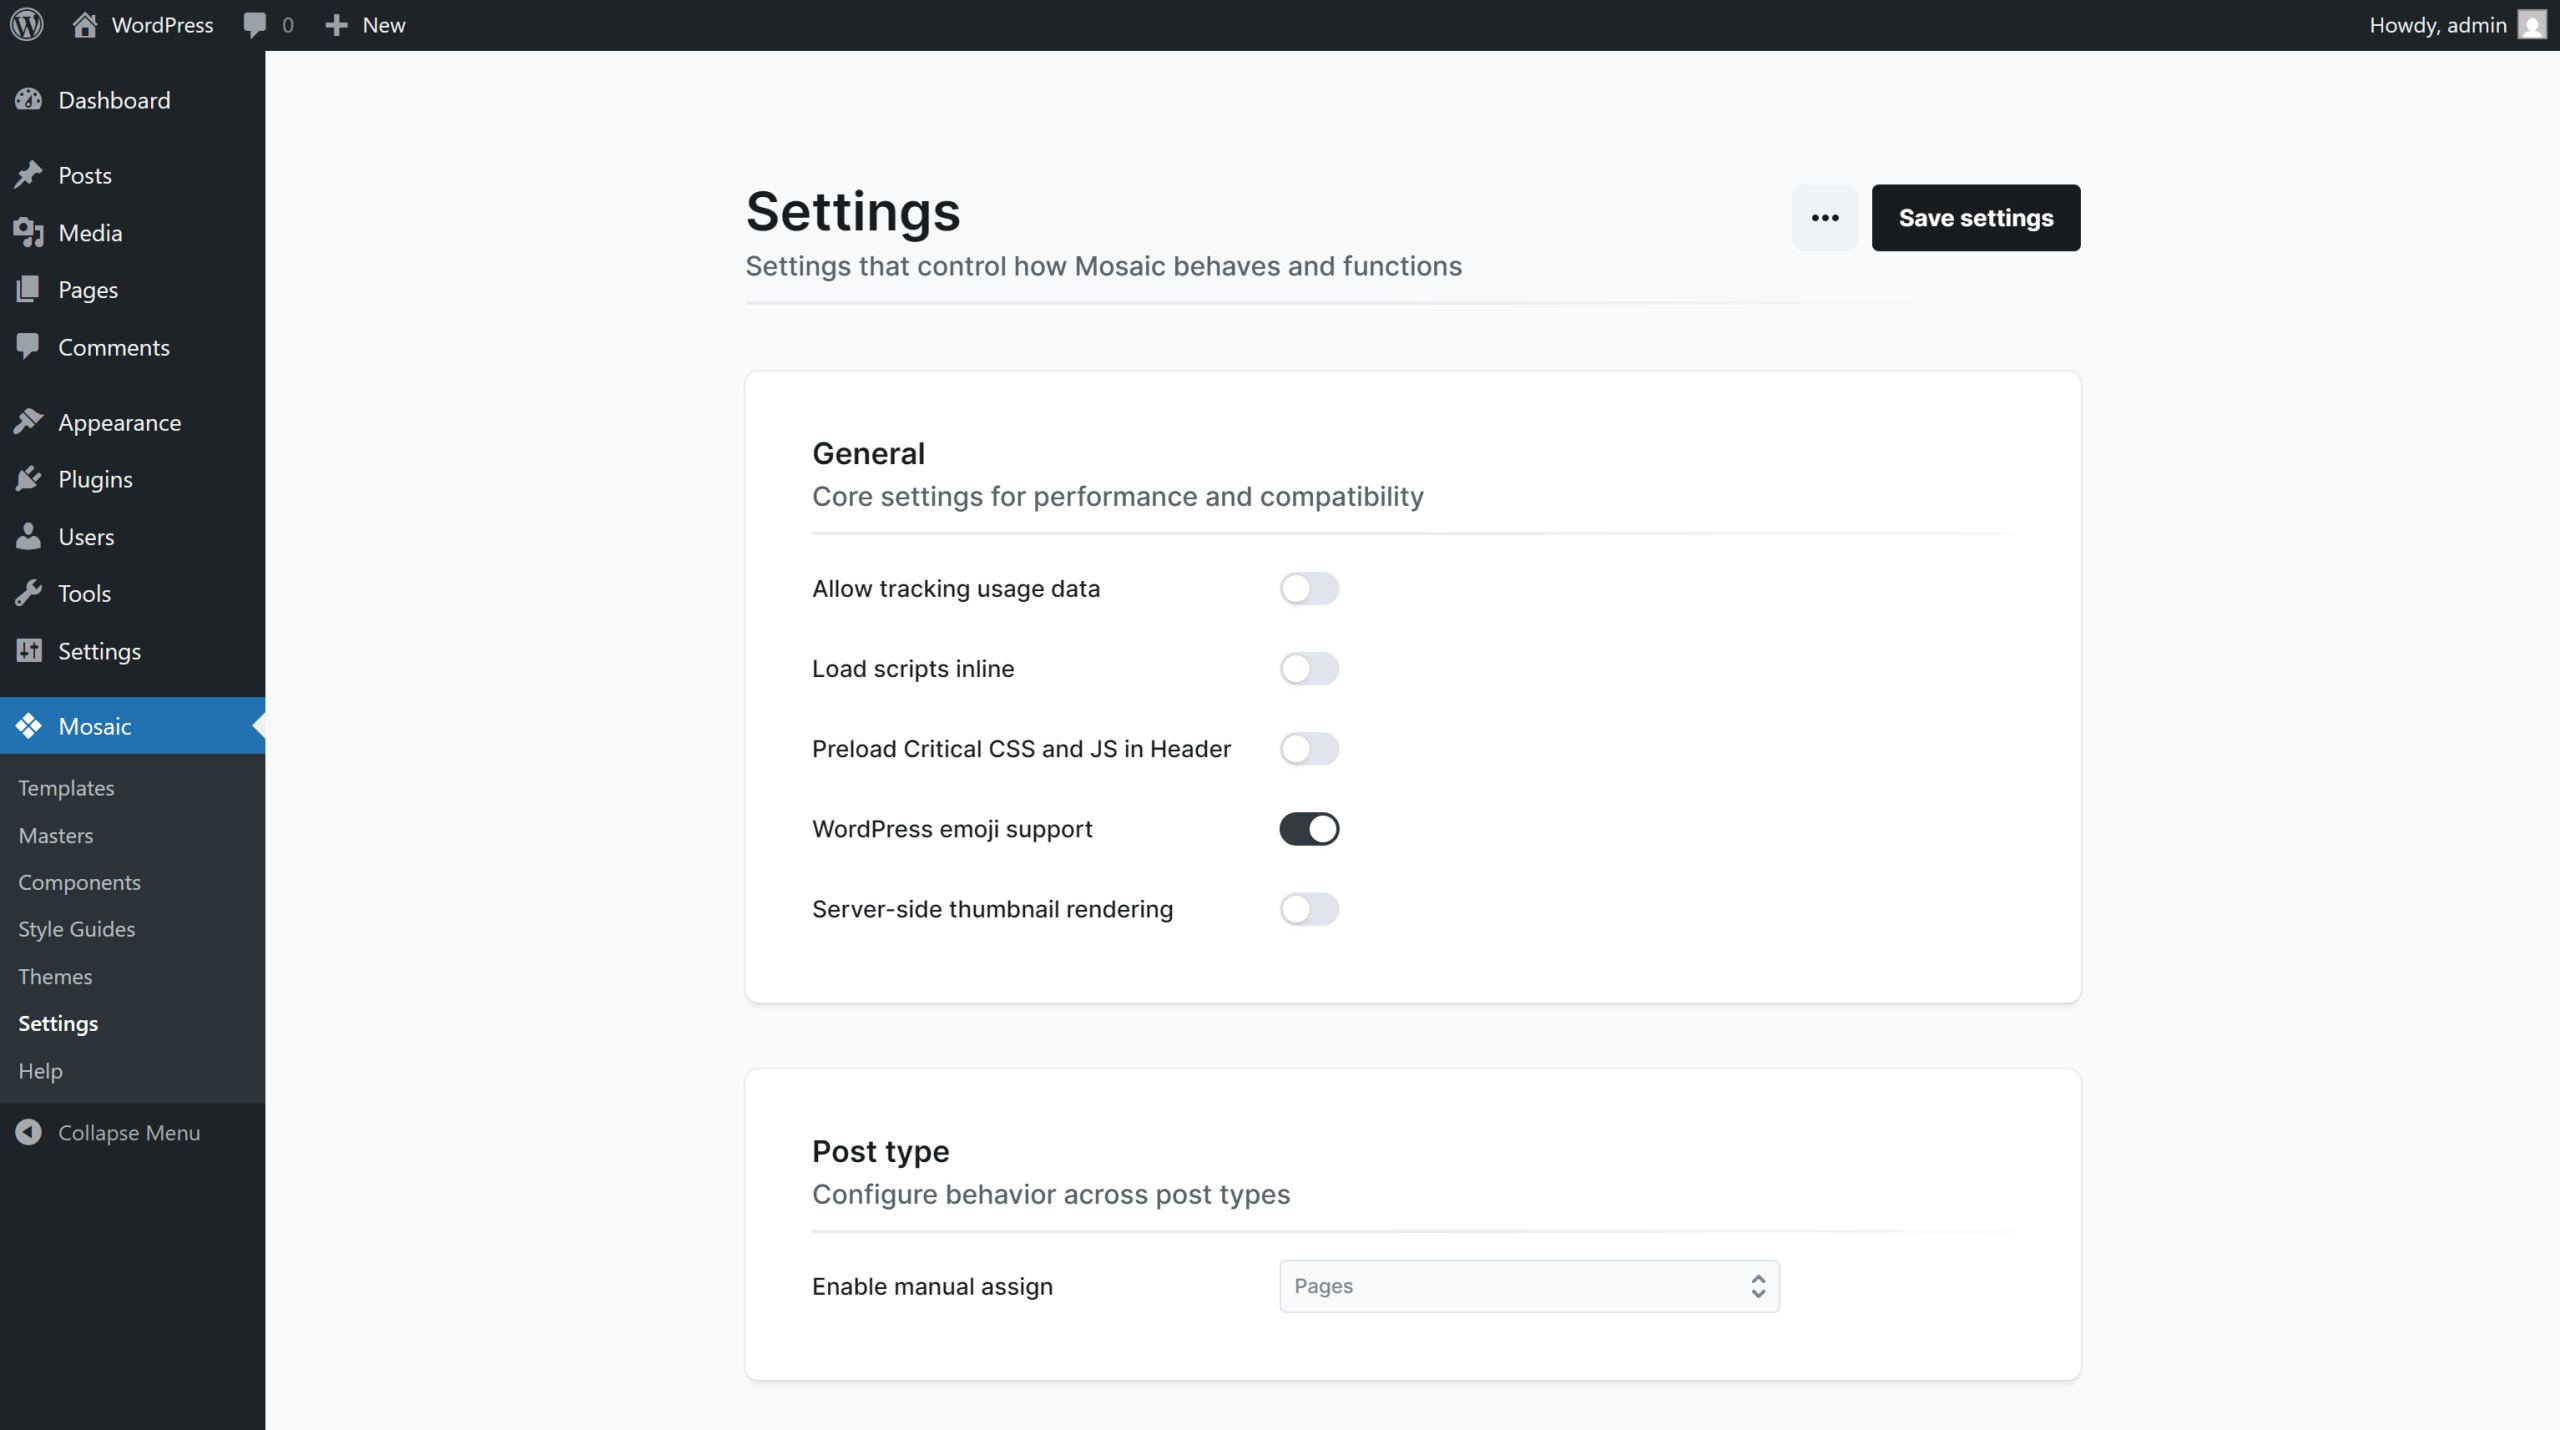Screen dimensions: 2560x1430
Task: Click the Plugins plug icon
Action: point(29,479)
